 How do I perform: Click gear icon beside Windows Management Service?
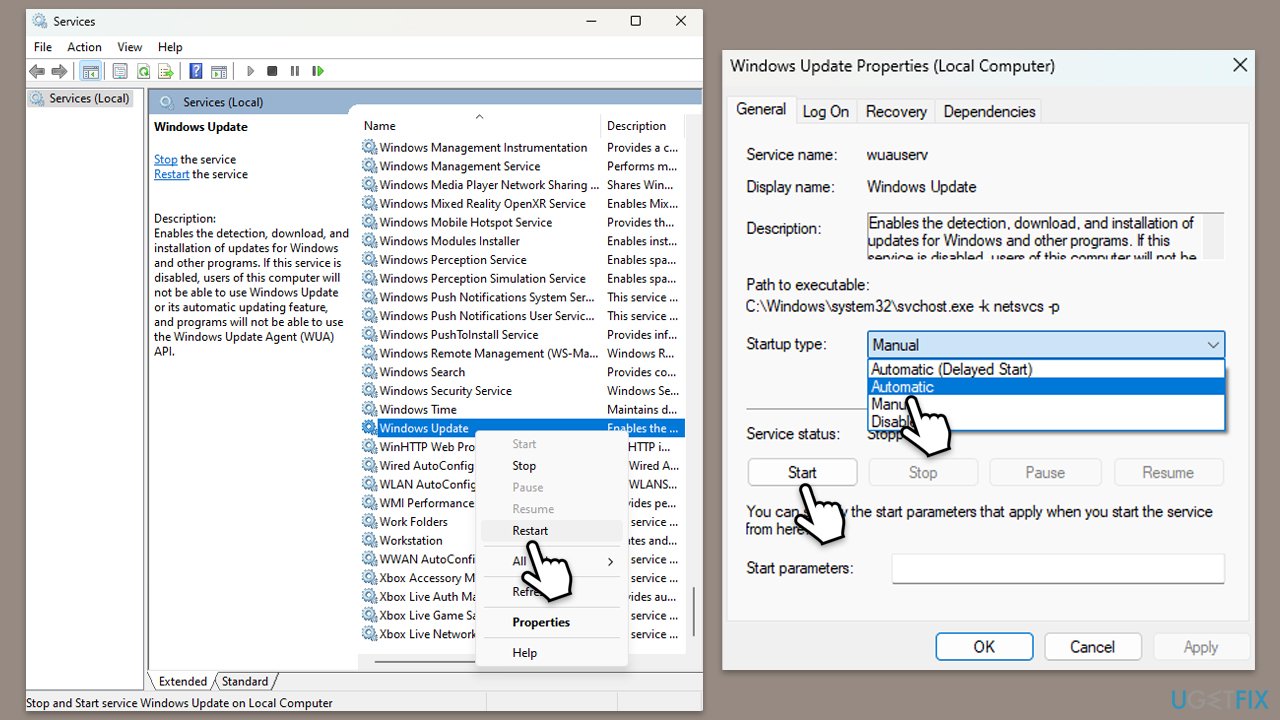coord(370,166)
